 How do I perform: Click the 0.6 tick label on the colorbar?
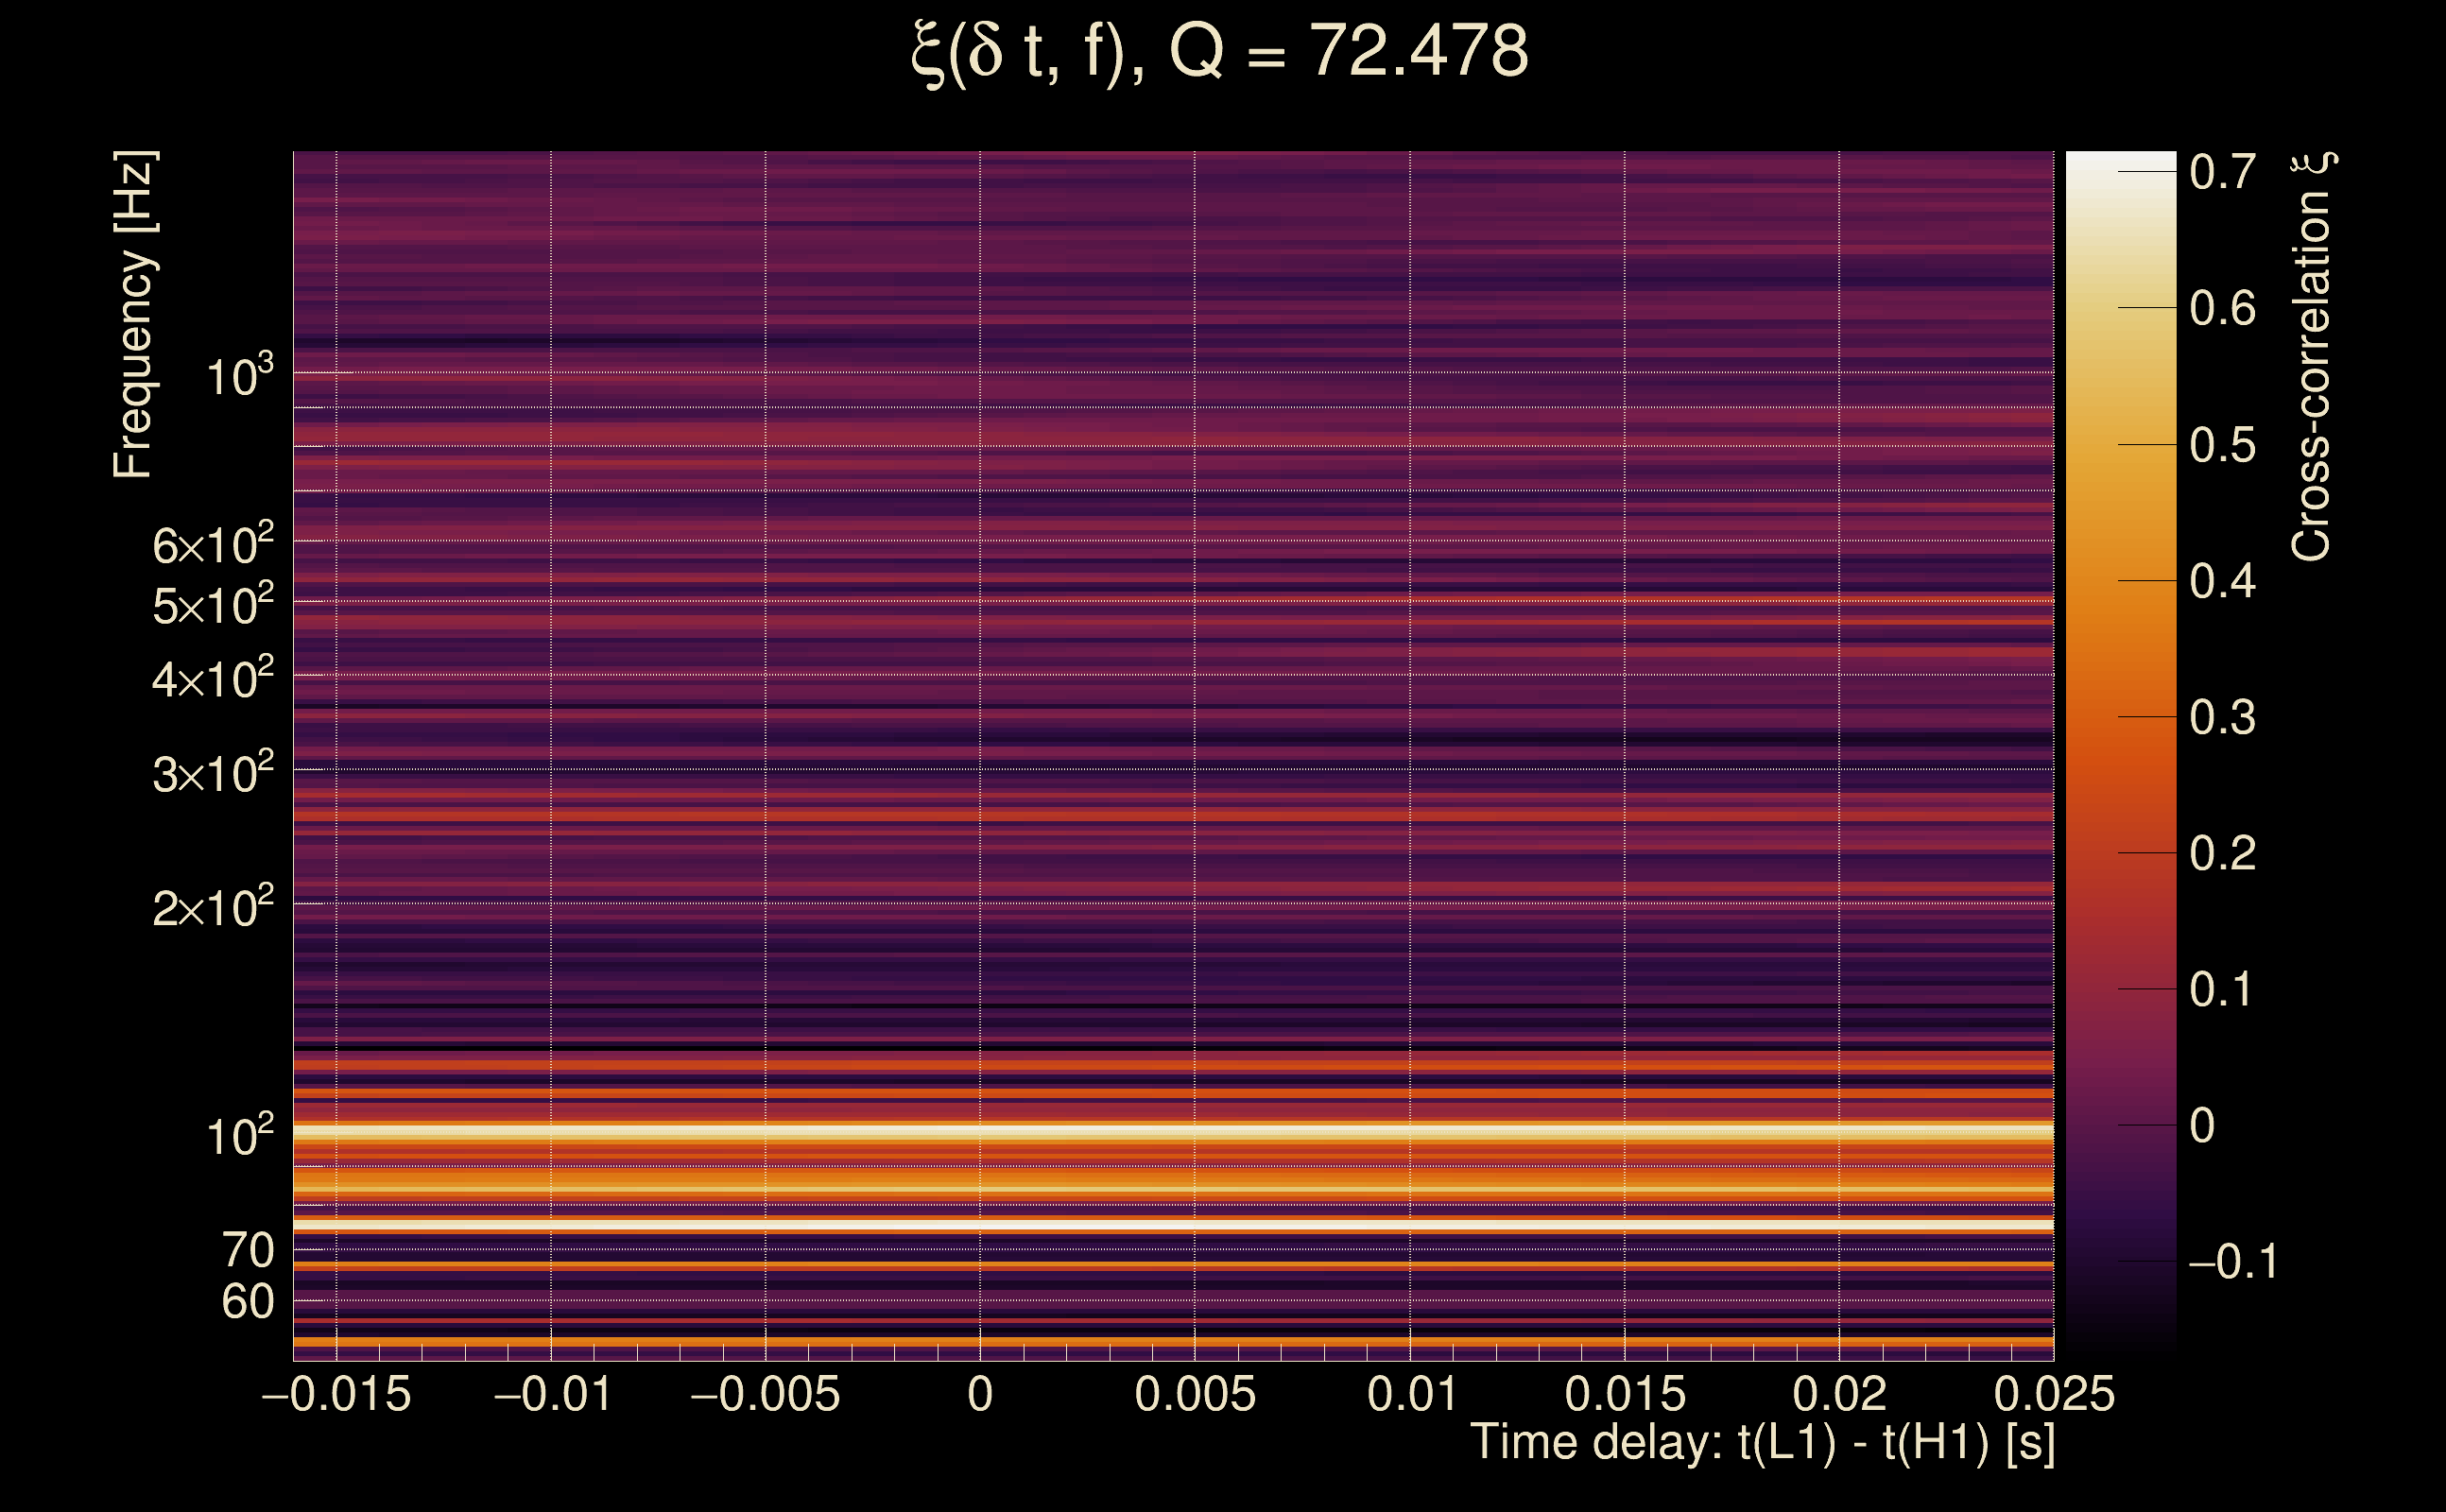(x=2222, y=308)
